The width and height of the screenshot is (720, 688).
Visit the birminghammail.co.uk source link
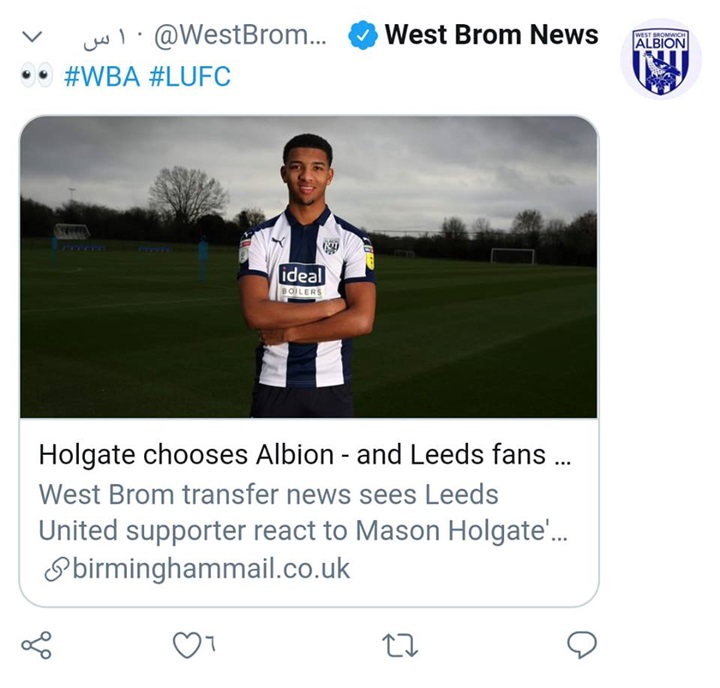(210, 569)
